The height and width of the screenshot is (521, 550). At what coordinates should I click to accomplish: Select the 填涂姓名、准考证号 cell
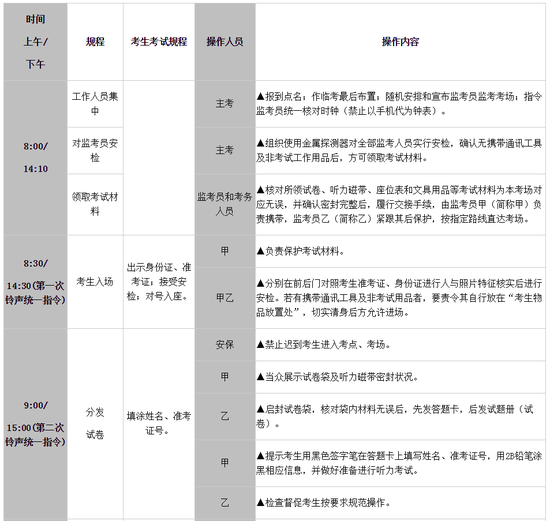pos(159,424)
